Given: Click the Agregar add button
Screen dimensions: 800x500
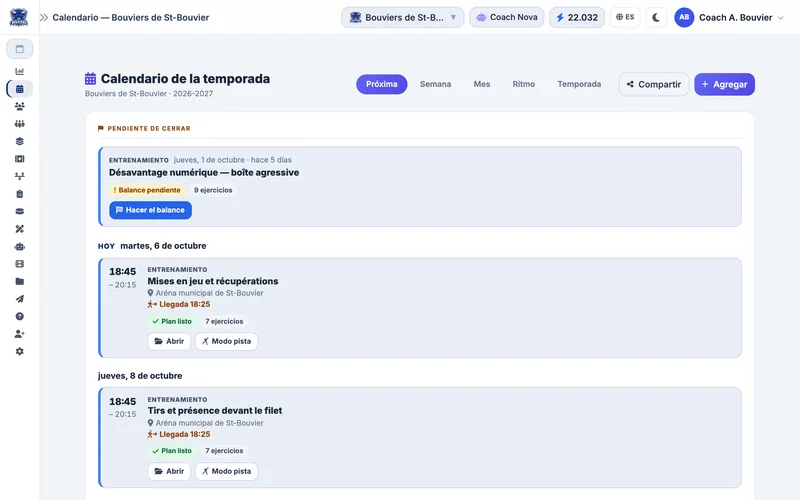Looking at the screenshot, I should 724,84.
